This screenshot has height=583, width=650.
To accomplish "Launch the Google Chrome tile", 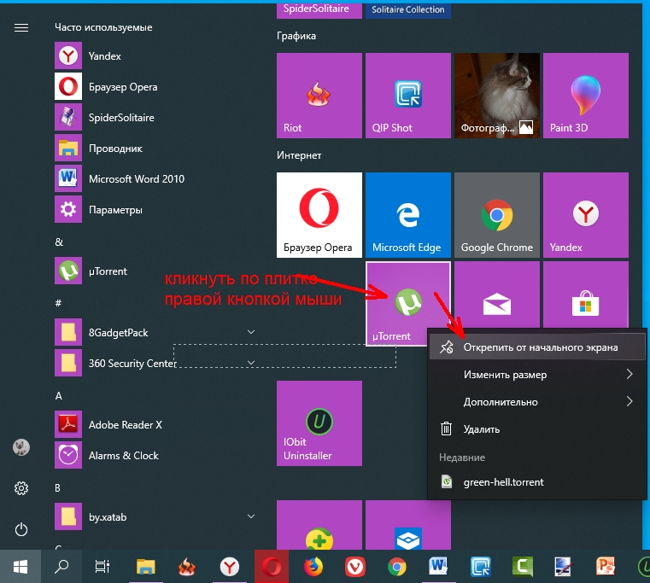I will (497, 215).
